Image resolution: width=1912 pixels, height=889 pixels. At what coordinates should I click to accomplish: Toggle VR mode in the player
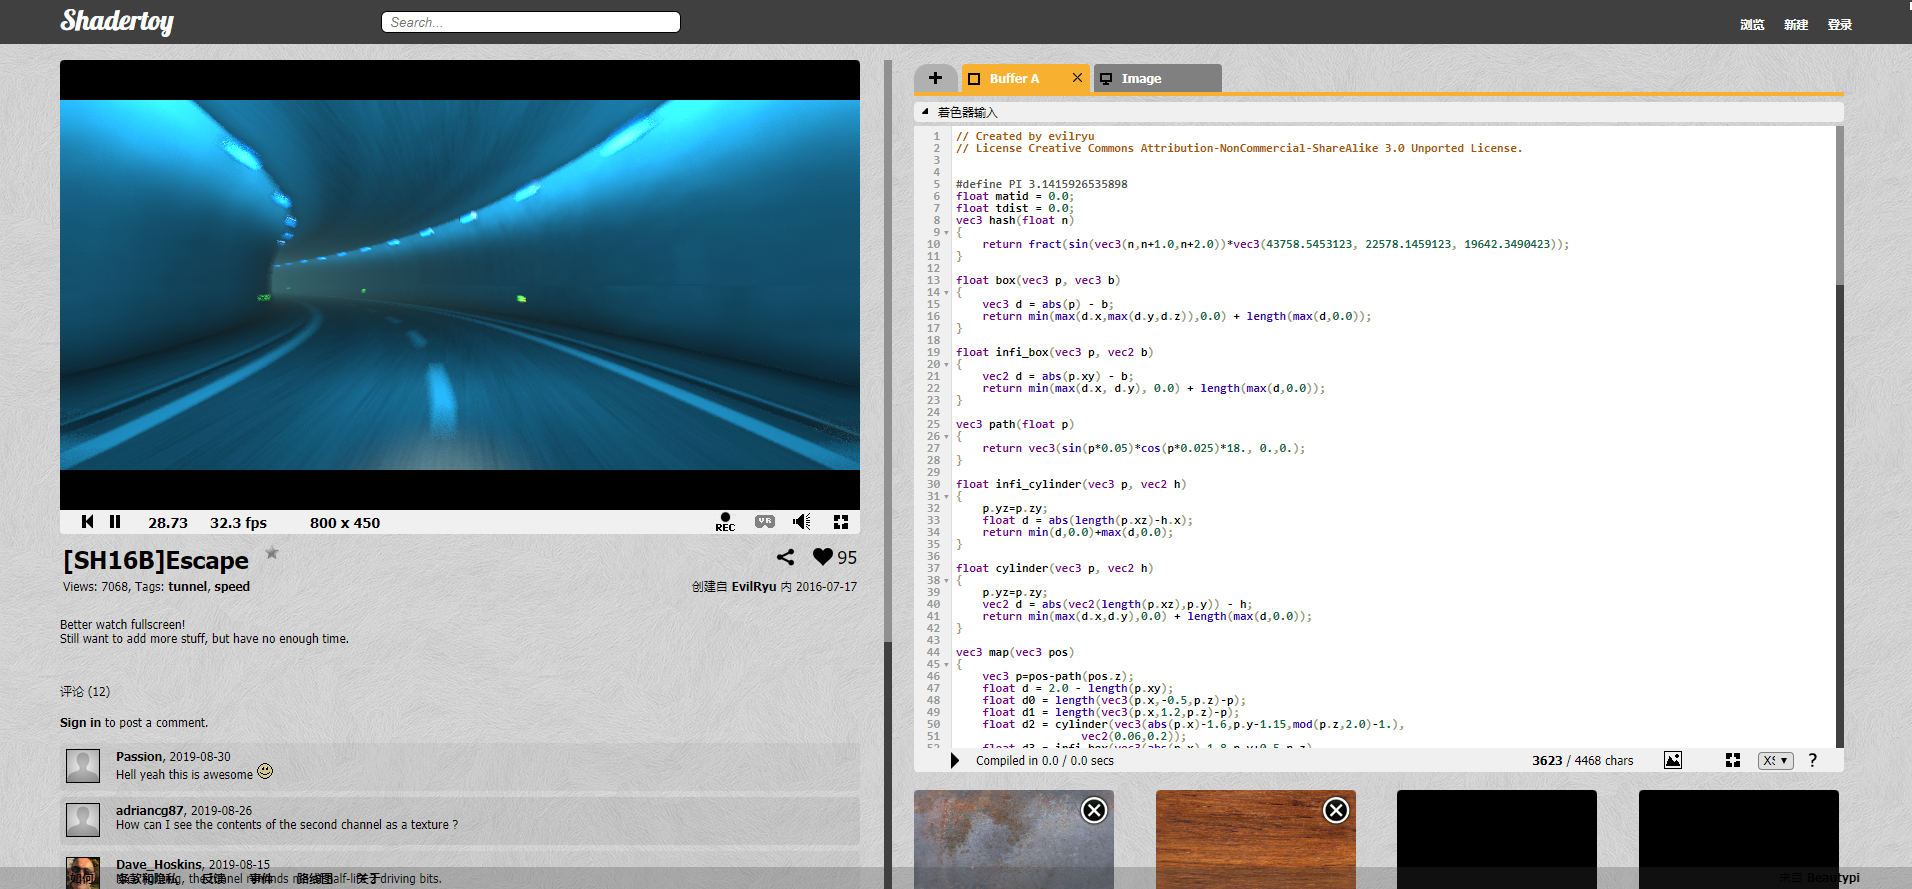pos(765,522)
